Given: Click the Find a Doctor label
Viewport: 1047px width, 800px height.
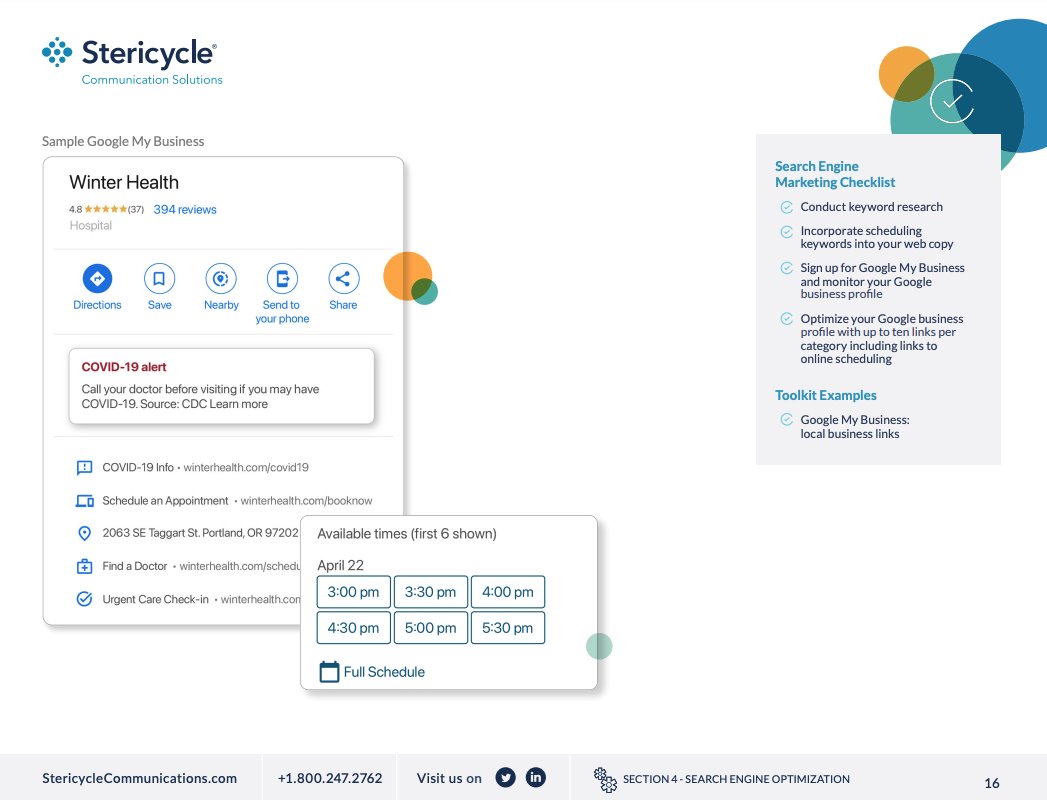Looking at the screenshot, I should tap(134, 566).
